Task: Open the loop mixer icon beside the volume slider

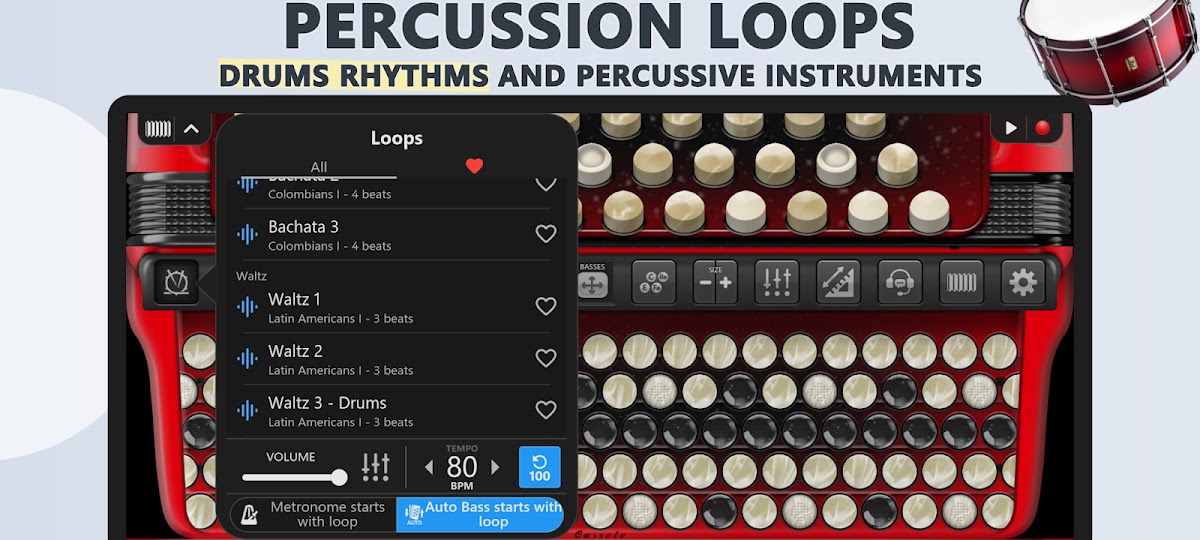Action: [x=375, y=467]
